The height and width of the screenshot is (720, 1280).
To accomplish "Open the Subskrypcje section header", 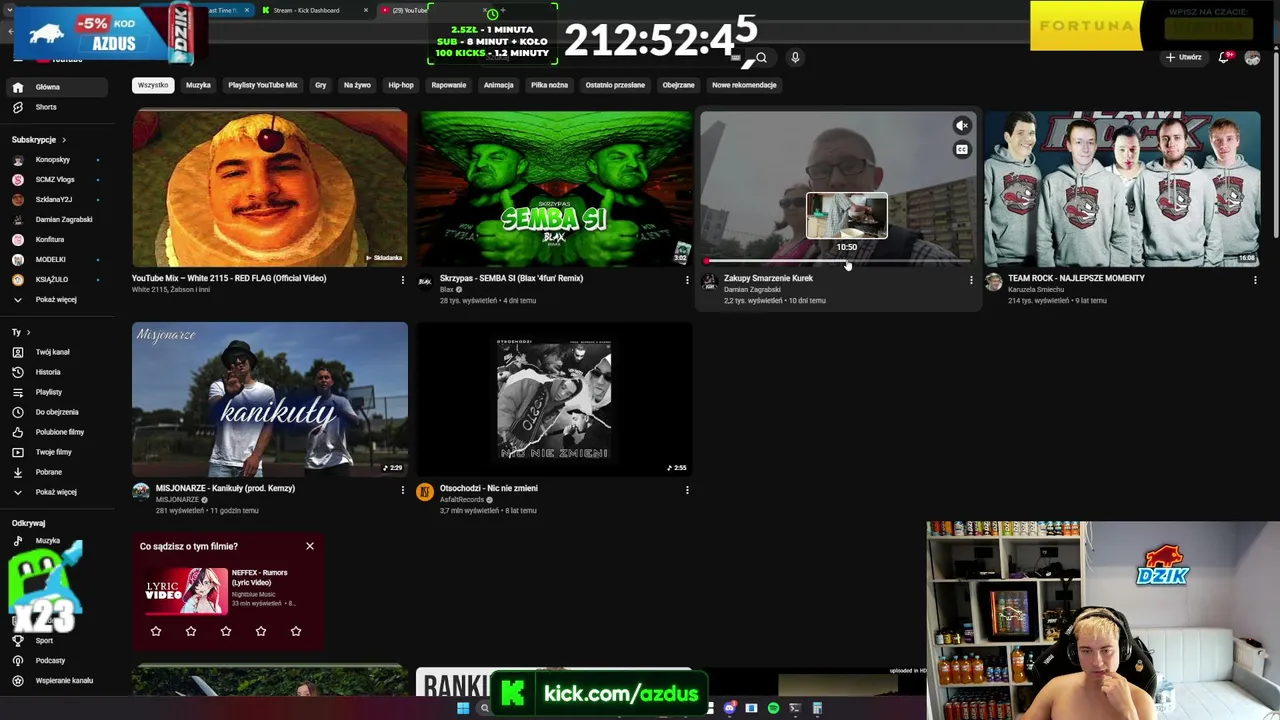I will [x=39, y=140].
